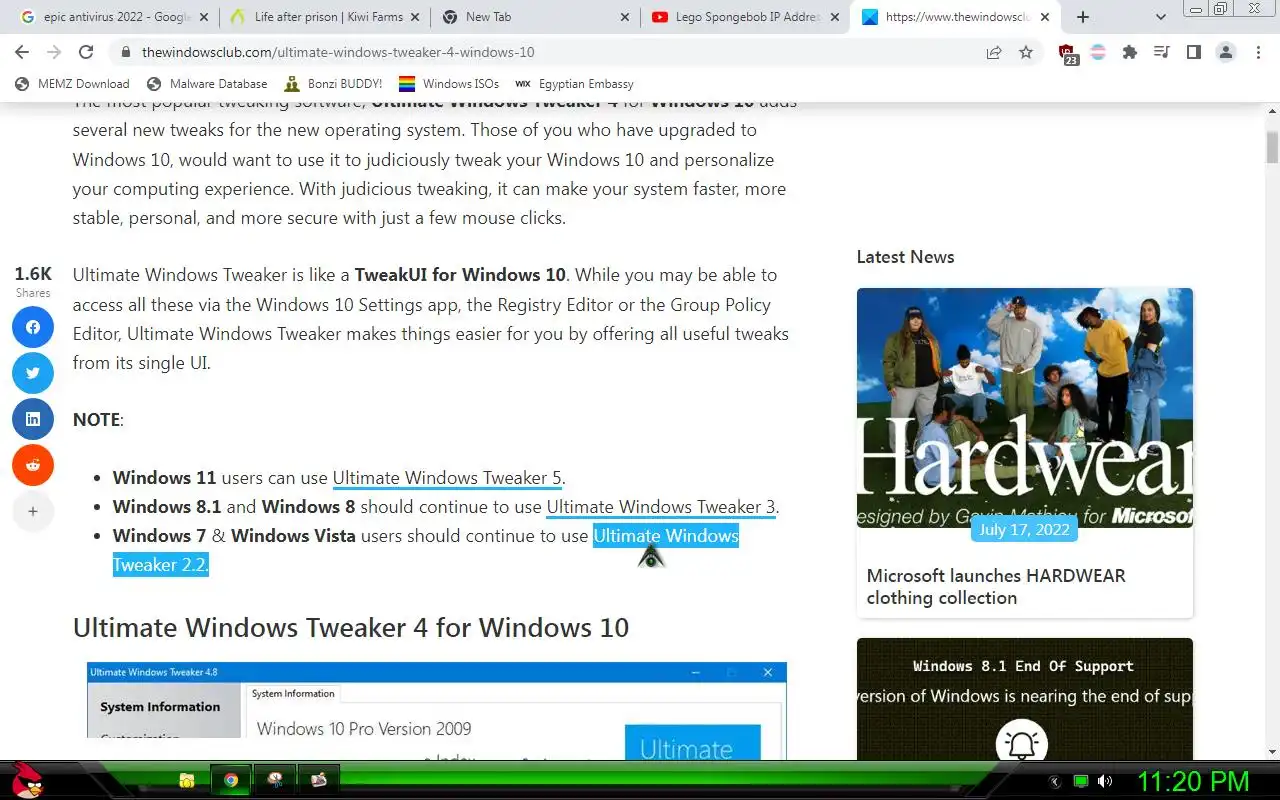
Task: Open the Chrome three-dot menu
Action: pos(1258,52)
